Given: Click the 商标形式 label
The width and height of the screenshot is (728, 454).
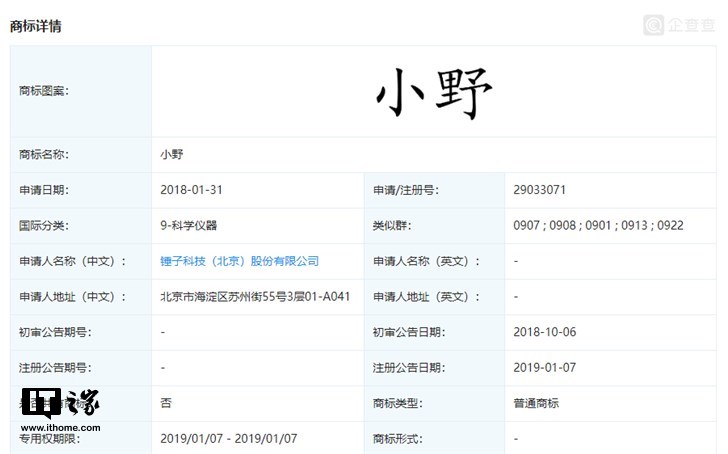Looking at the screenshot, I should pyautogui.click(x=398, y=439).
